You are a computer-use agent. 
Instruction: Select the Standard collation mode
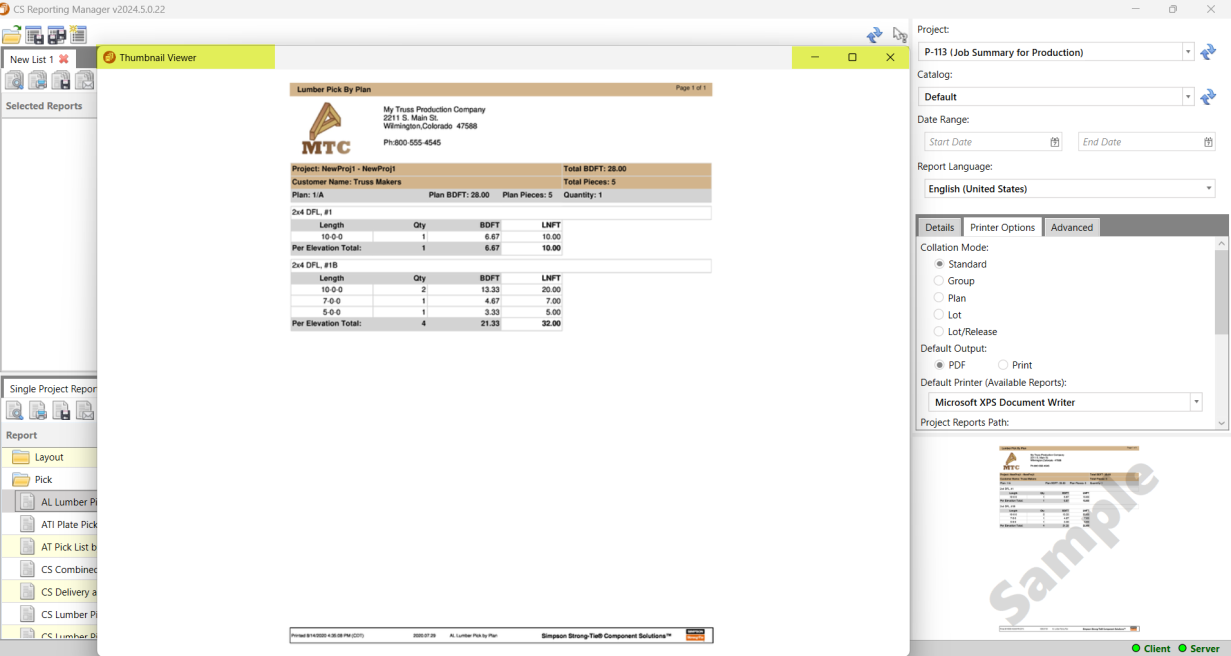[x=939, y=264]
